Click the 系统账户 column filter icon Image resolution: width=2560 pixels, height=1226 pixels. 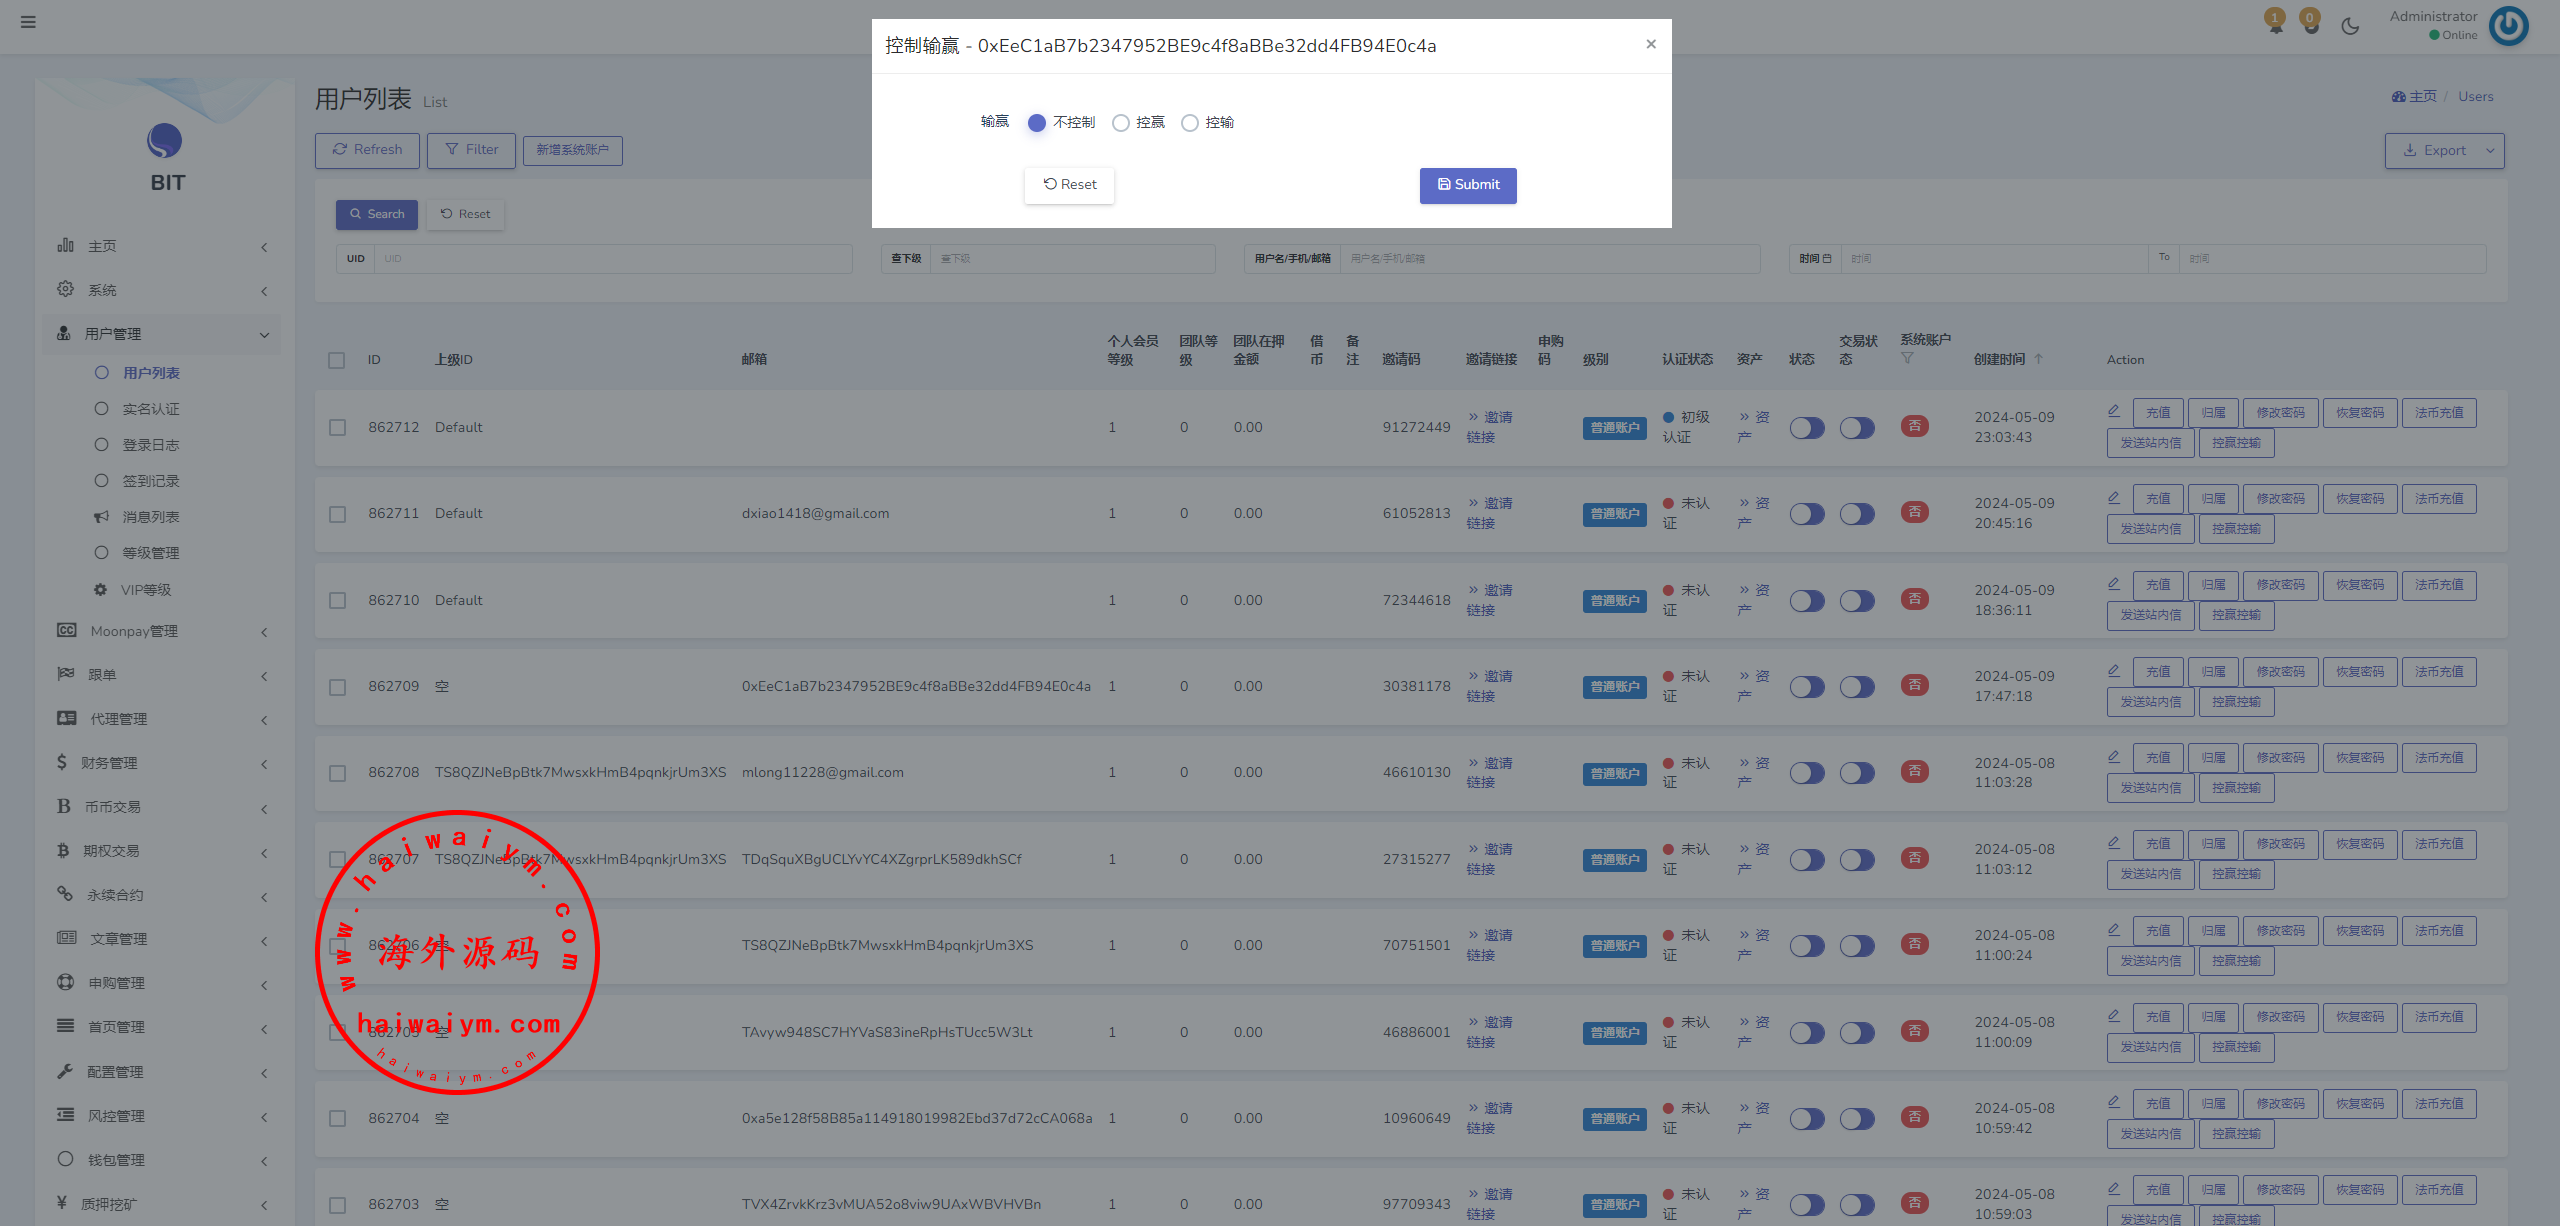pyautogui.click(x=1907, y=359)
